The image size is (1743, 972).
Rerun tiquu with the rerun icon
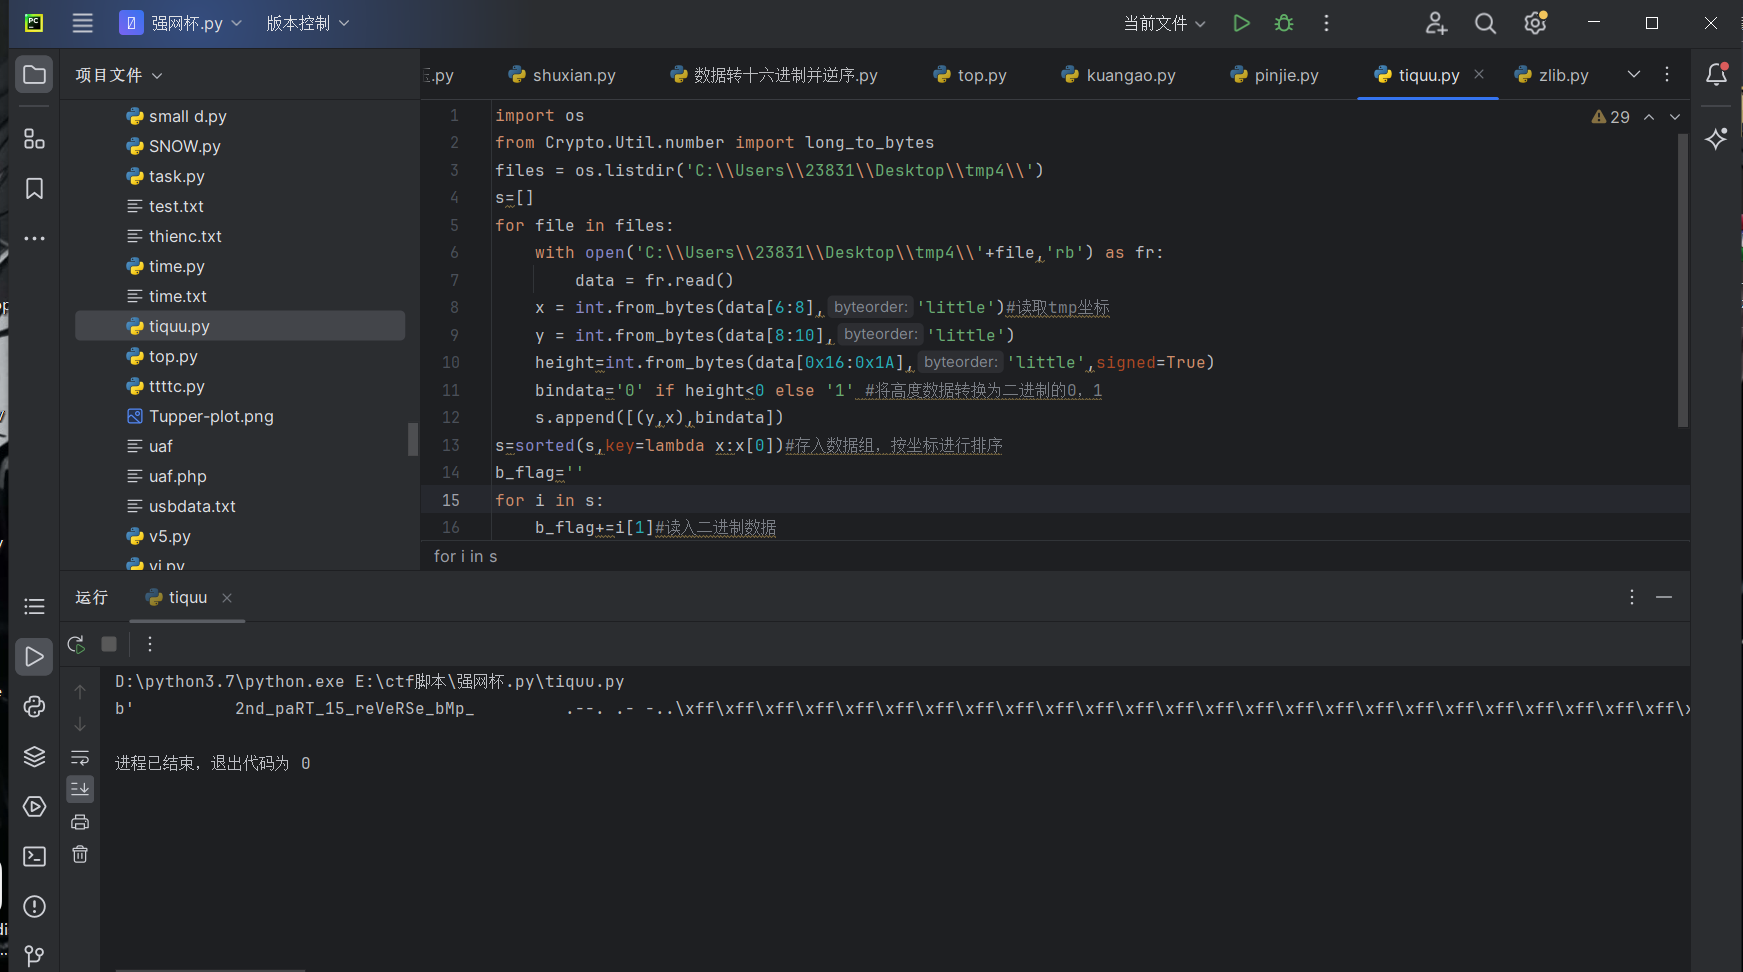(x=76, y=644)
